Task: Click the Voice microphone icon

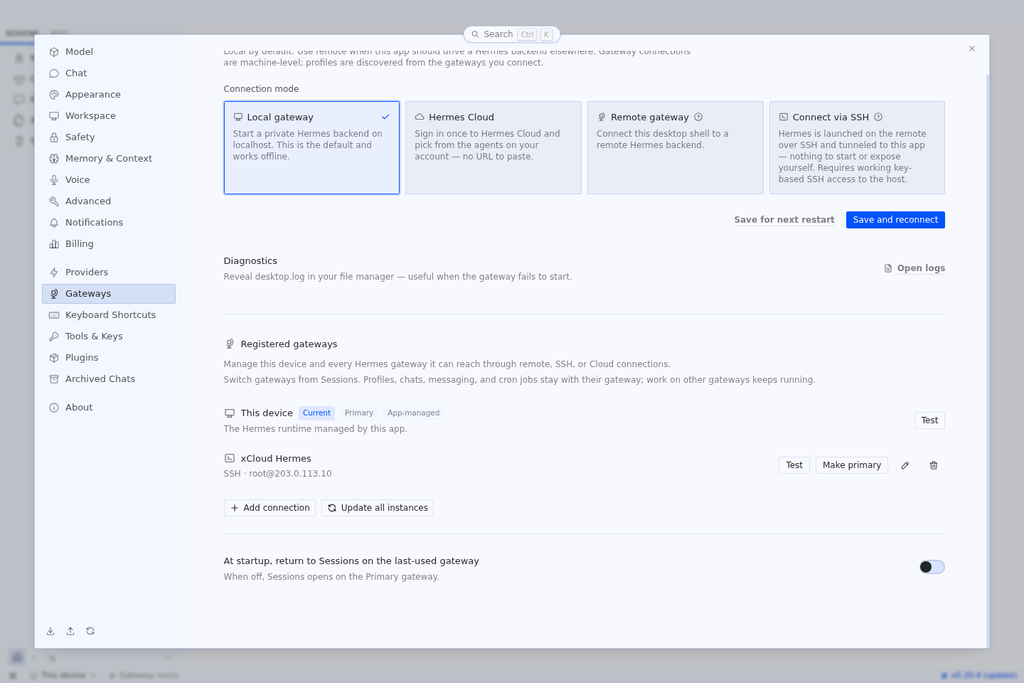Action: pos(54,180)
